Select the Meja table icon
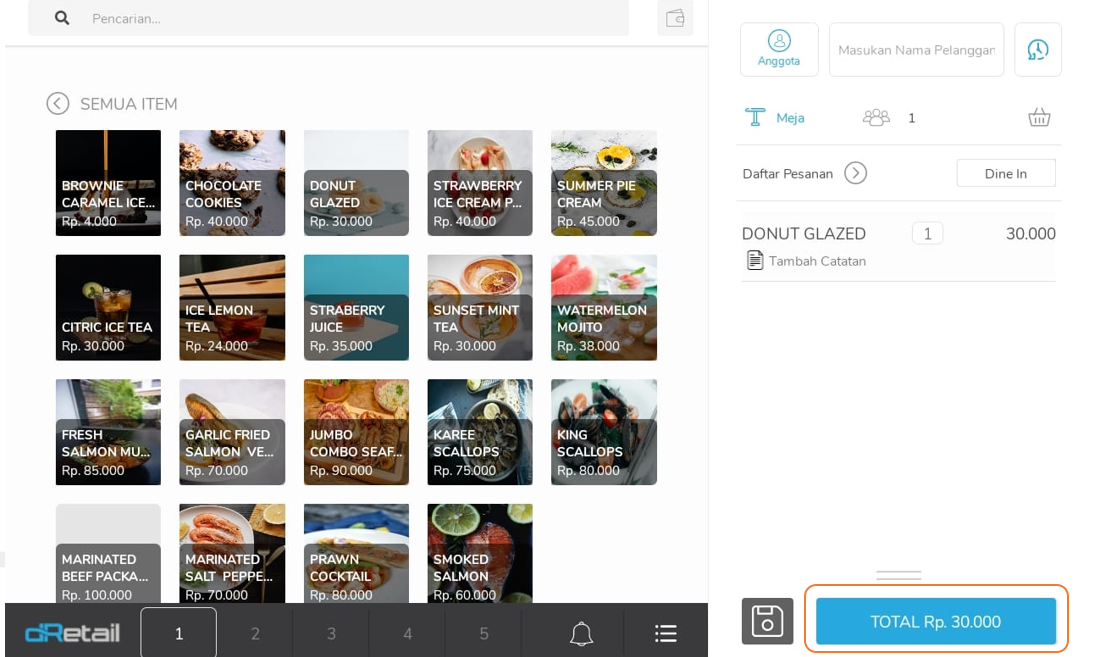Image resolution: width=1093 pixels, height=657 pixels. tap(756, 118)
